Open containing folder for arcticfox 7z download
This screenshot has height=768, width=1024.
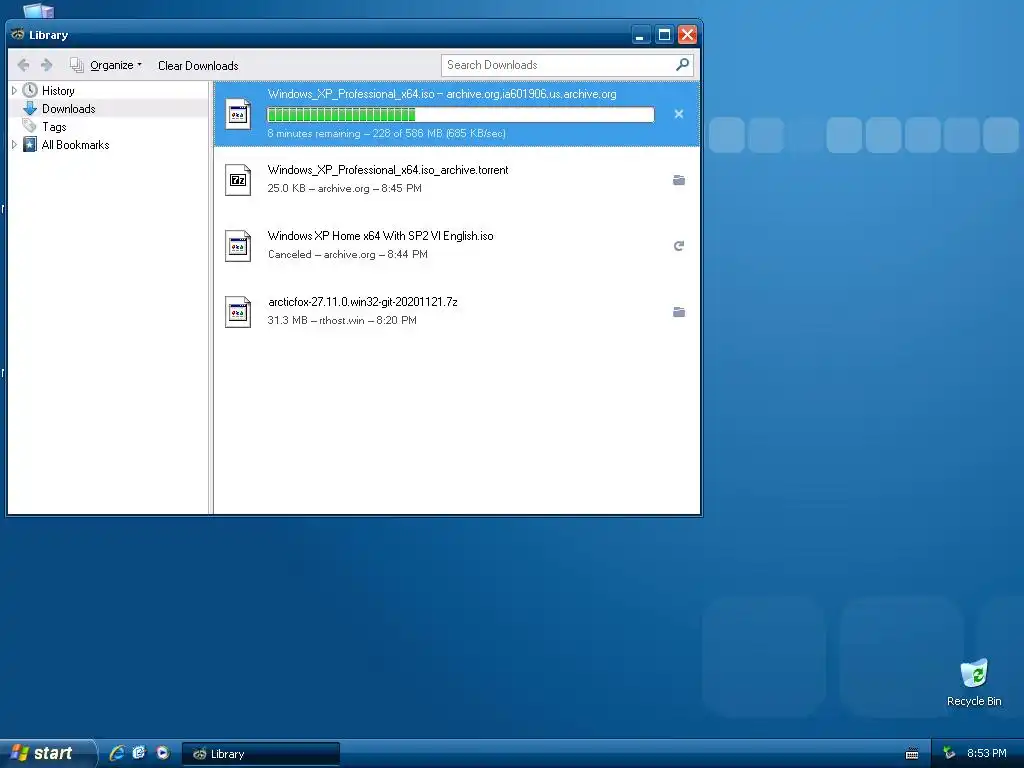pos(679,312)
